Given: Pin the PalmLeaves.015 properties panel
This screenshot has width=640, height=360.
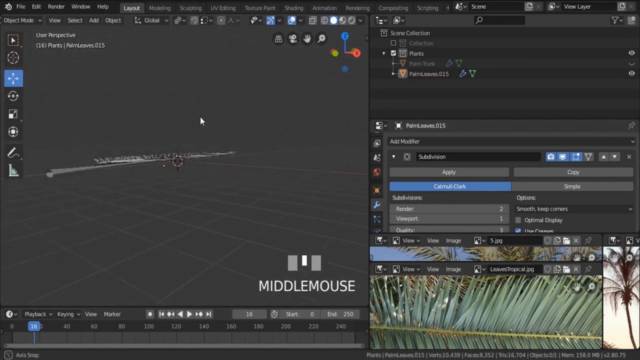Looking at the screenshot, I should 631,126.
